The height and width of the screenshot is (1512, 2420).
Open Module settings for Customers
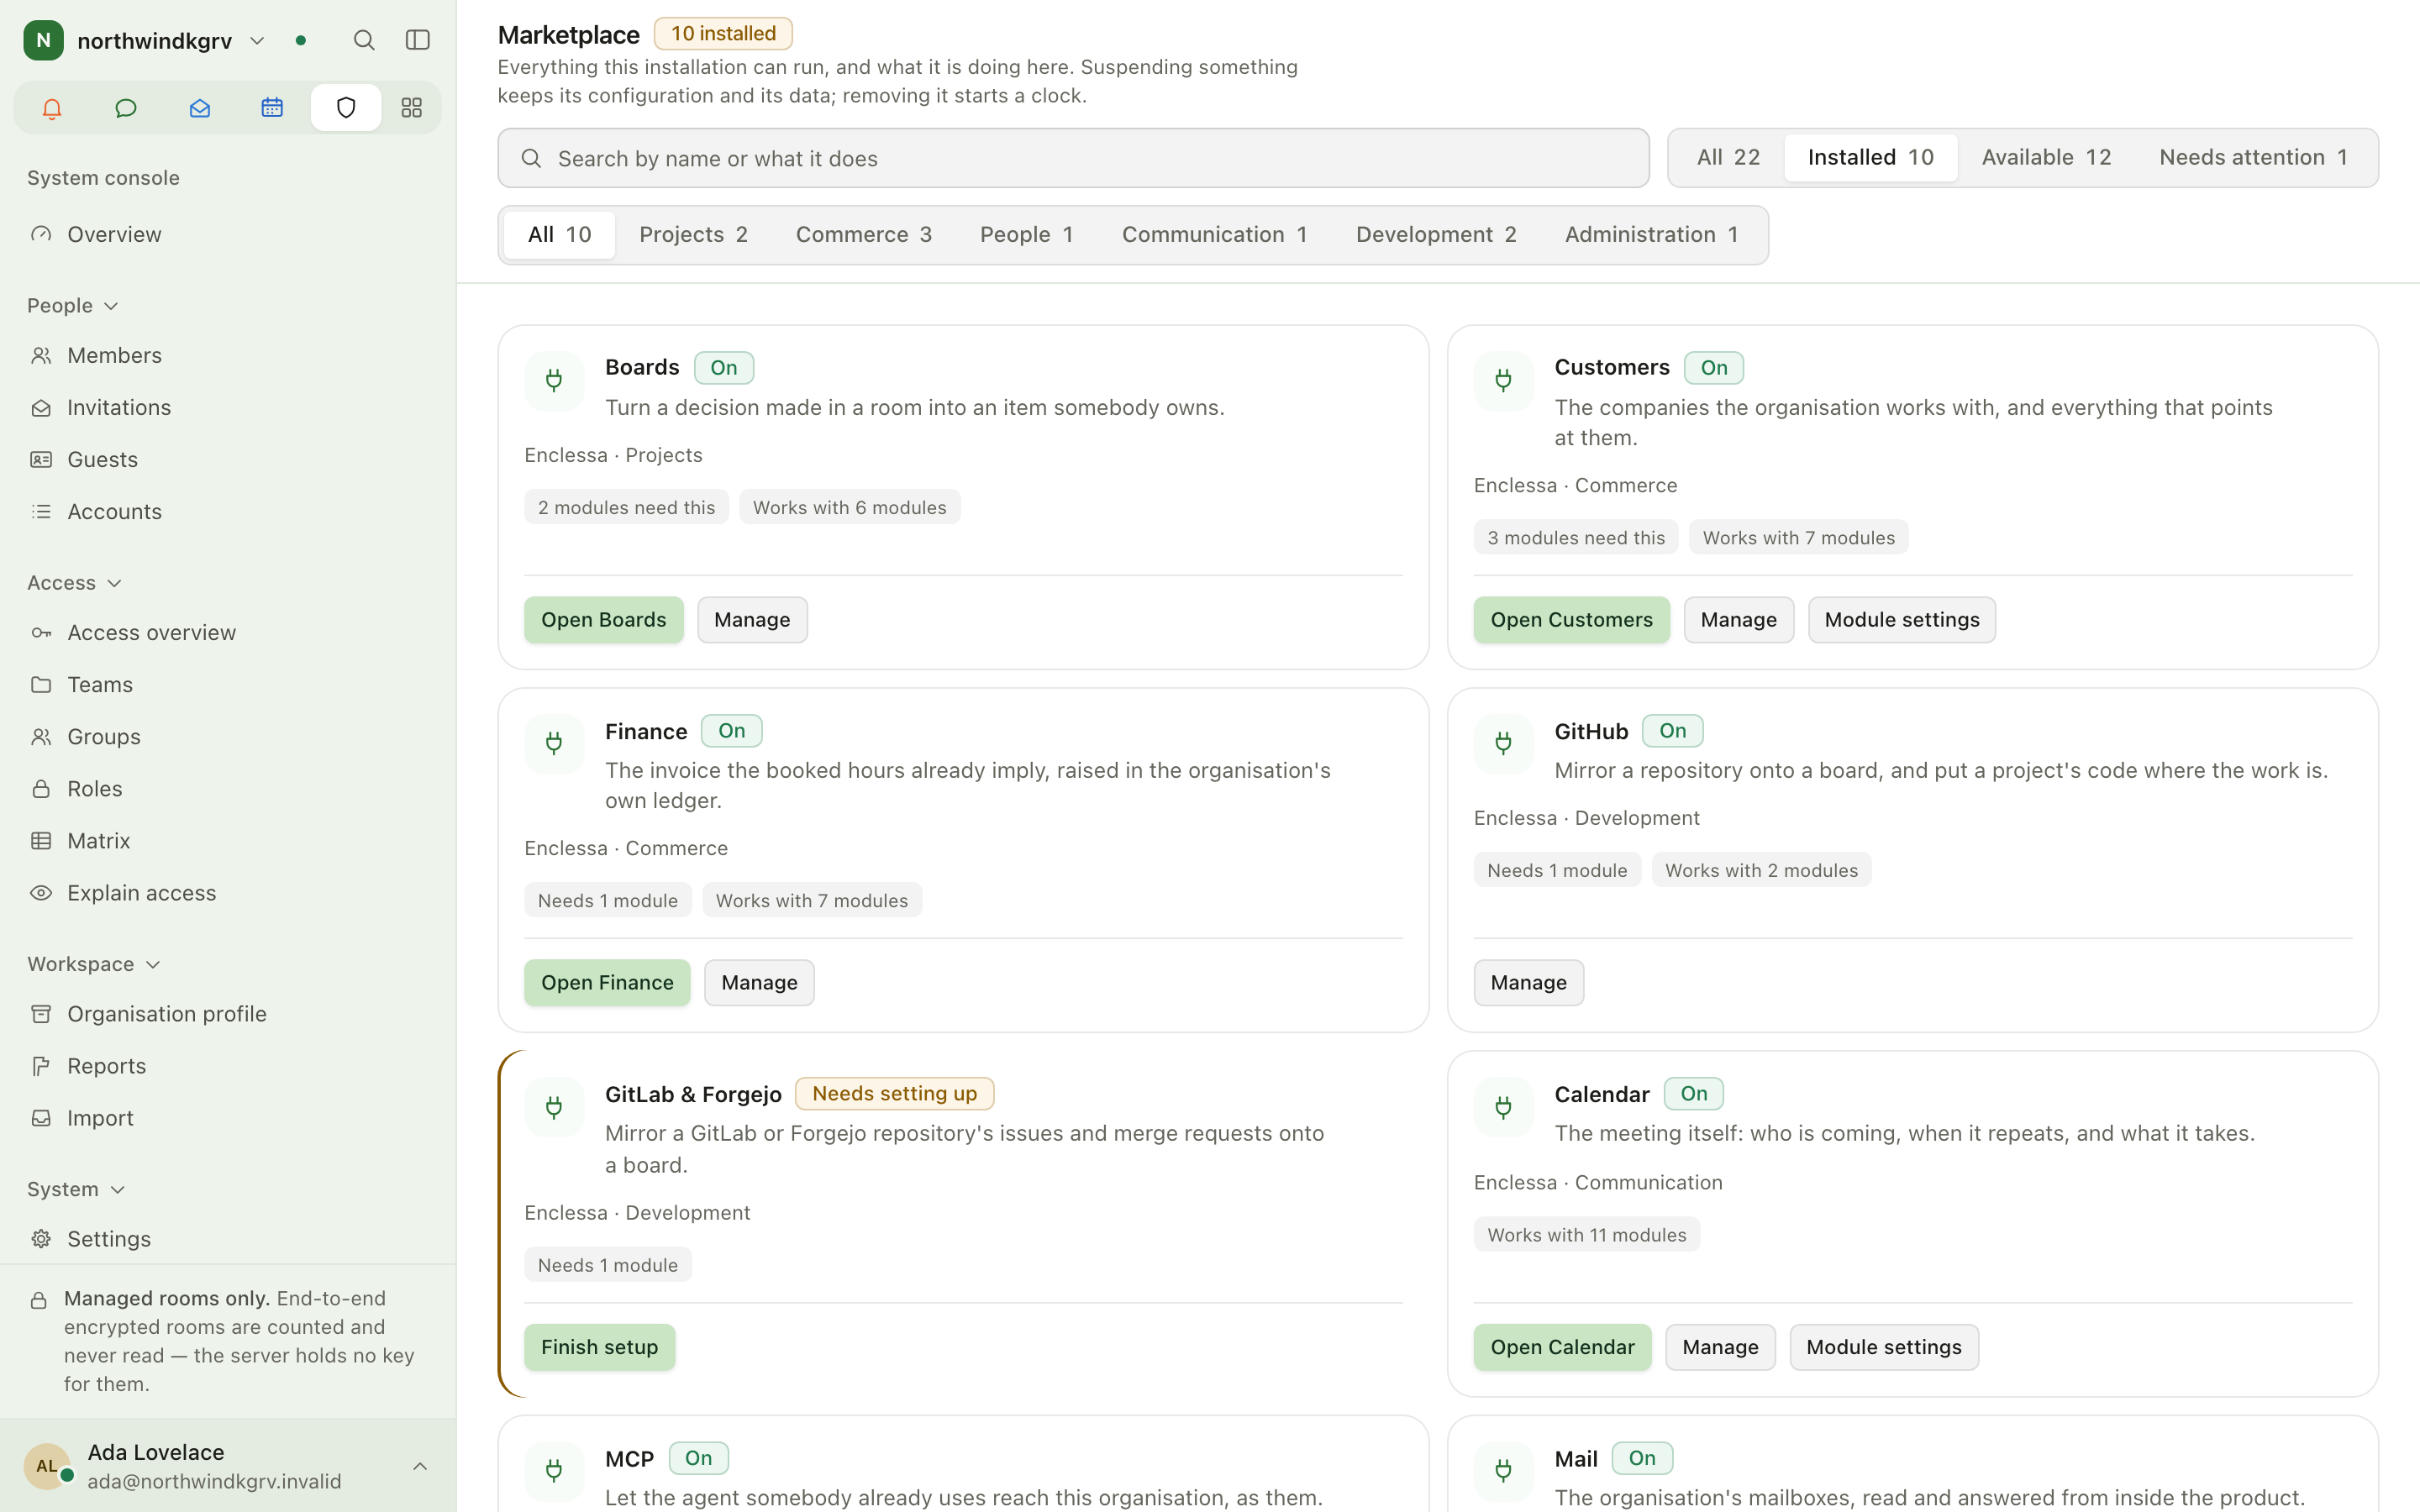click(x=1901, y=619)
